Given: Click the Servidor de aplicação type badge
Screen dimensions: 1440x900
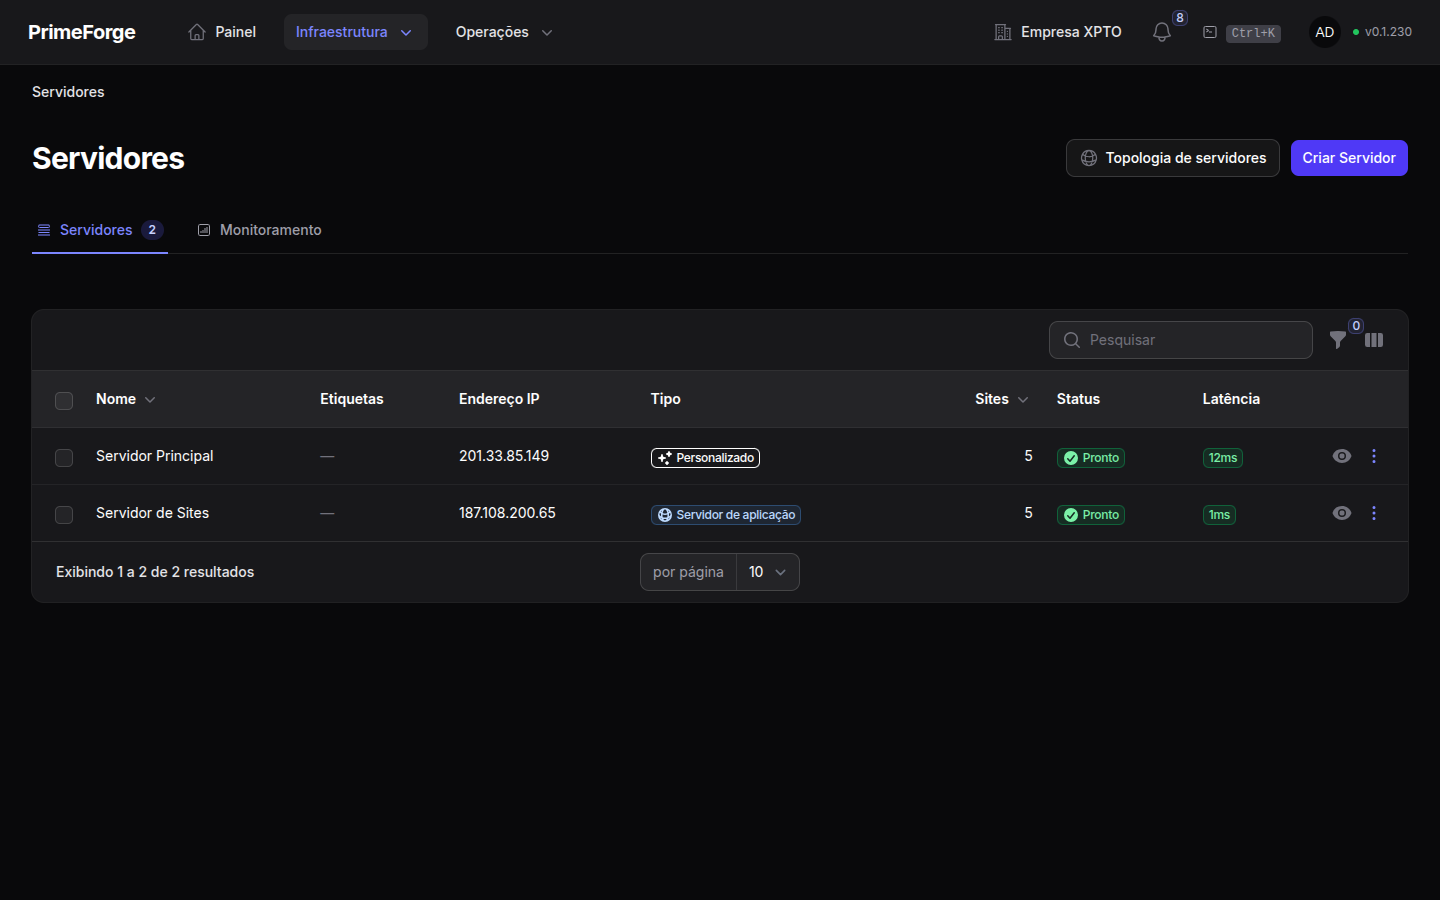Looking at the screenshot, I should coord(726,515).
